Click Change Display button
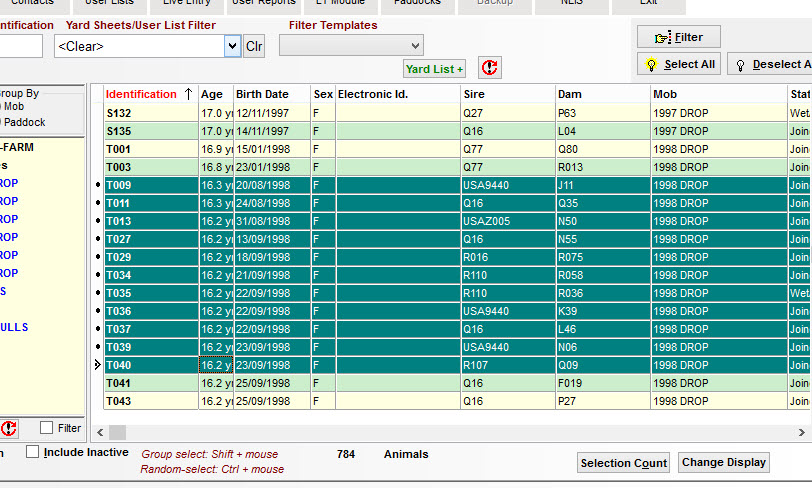The height and width of the screenshot is (488, 812). click(723, 462)
